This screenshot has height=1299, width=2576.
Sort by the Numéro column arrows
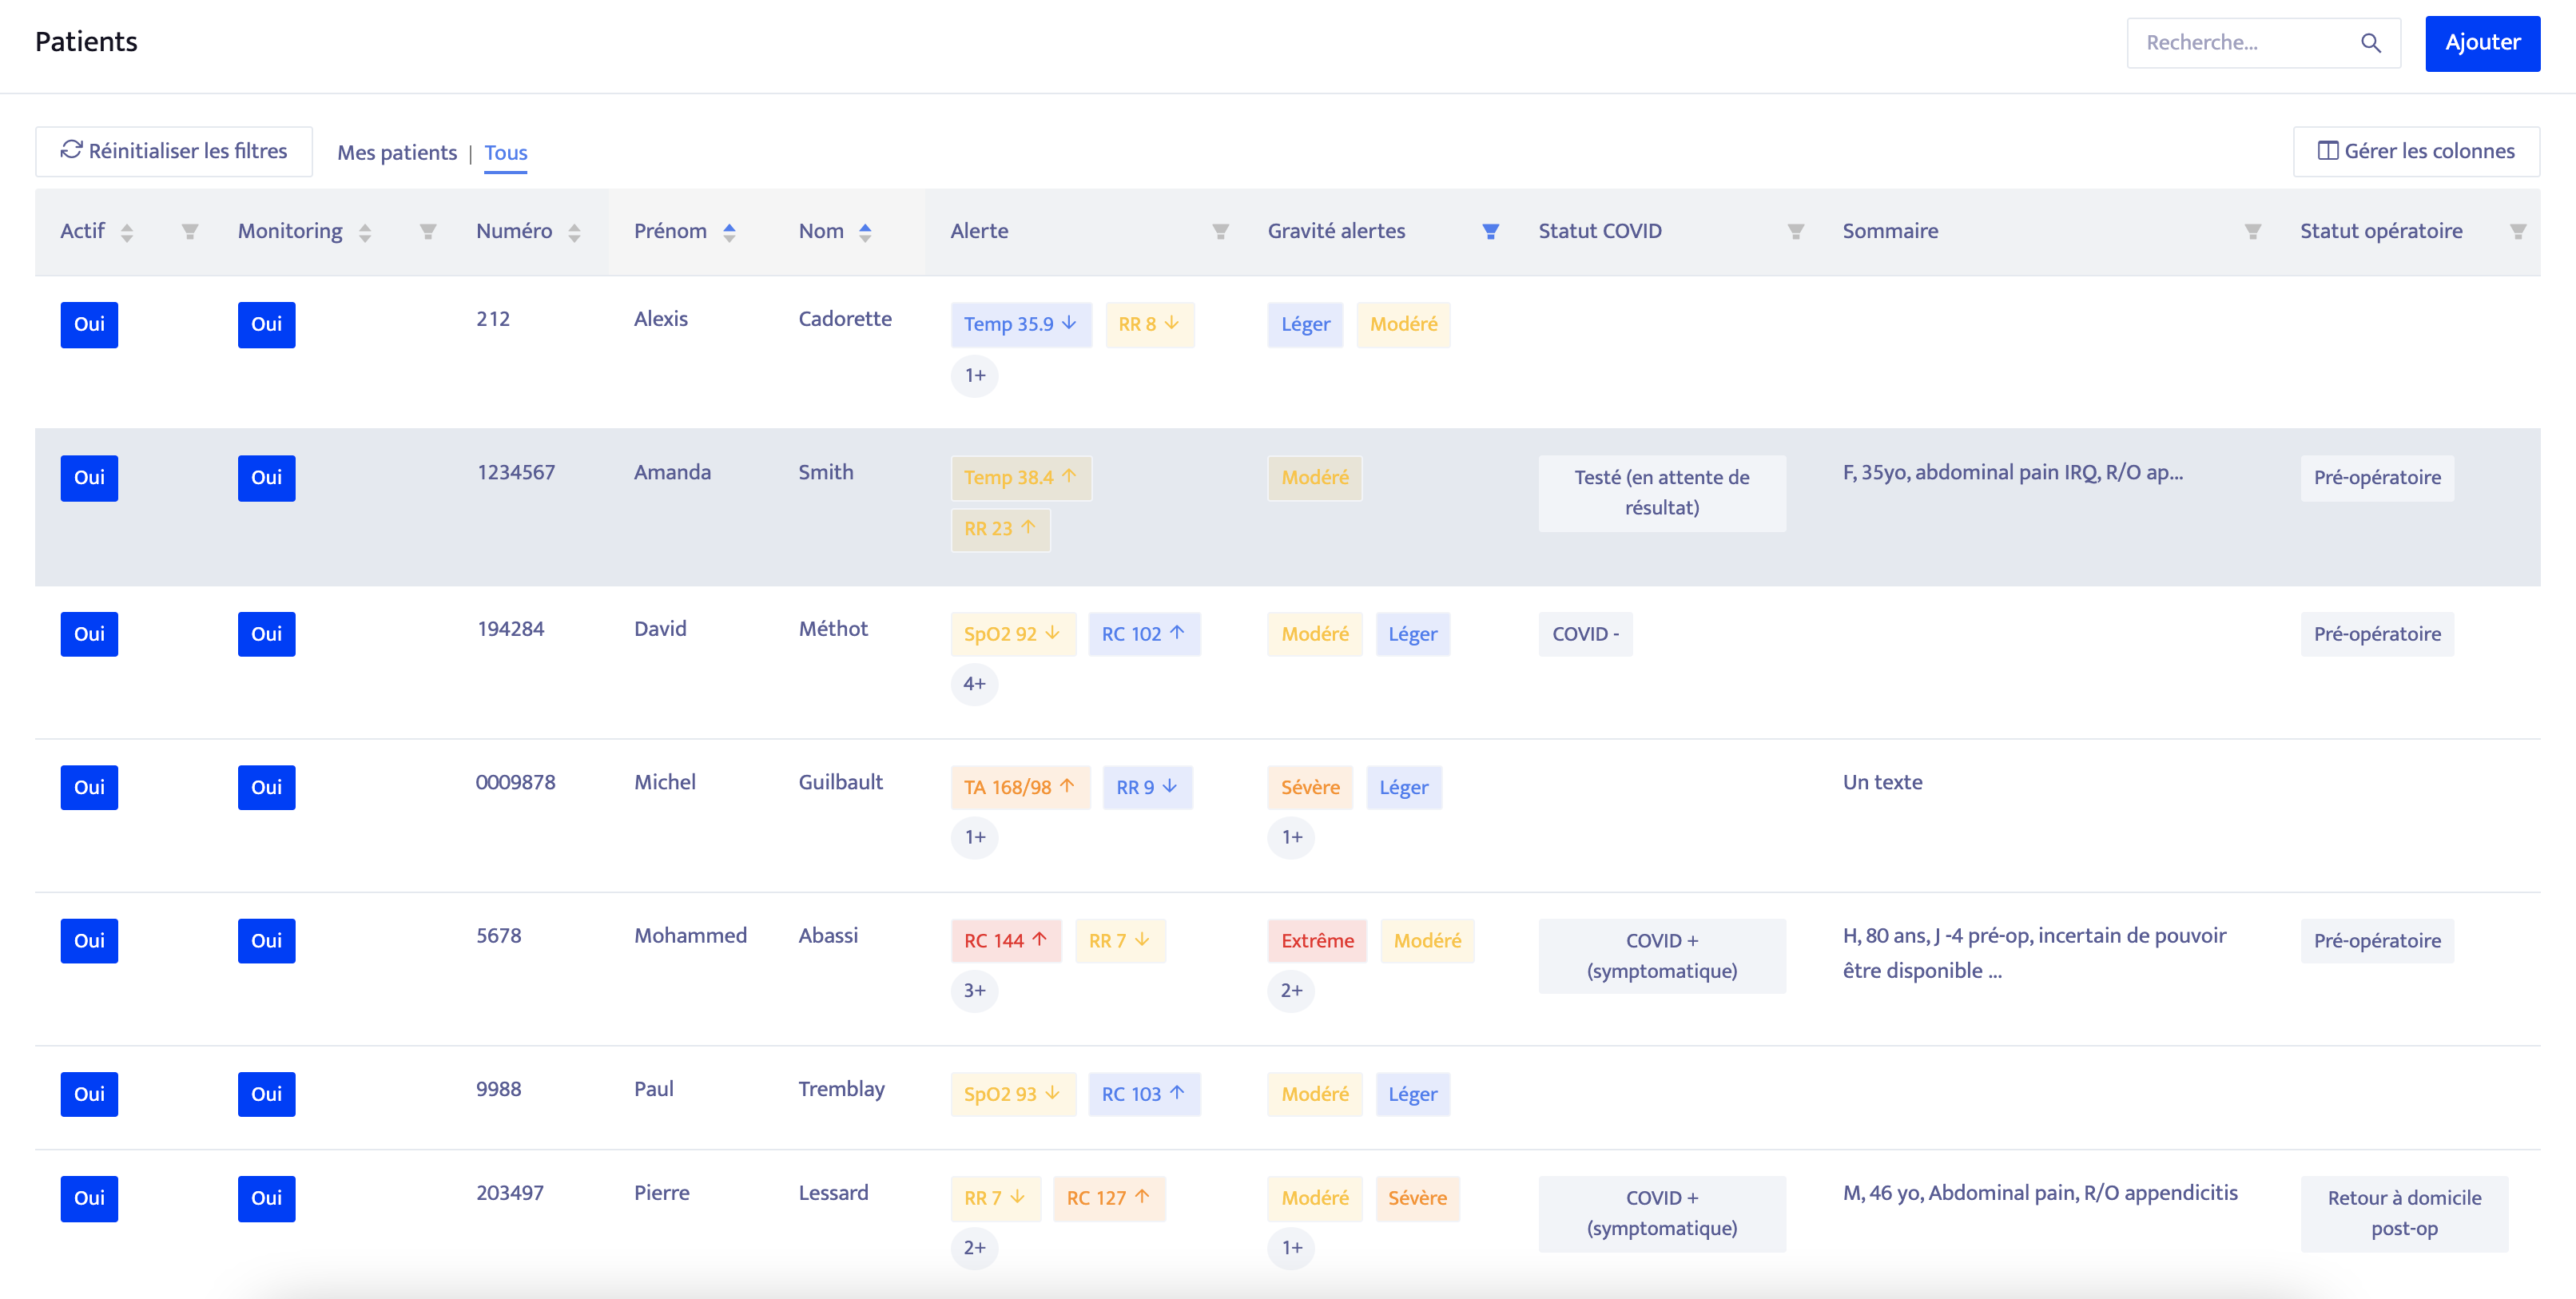coord(574,232)
